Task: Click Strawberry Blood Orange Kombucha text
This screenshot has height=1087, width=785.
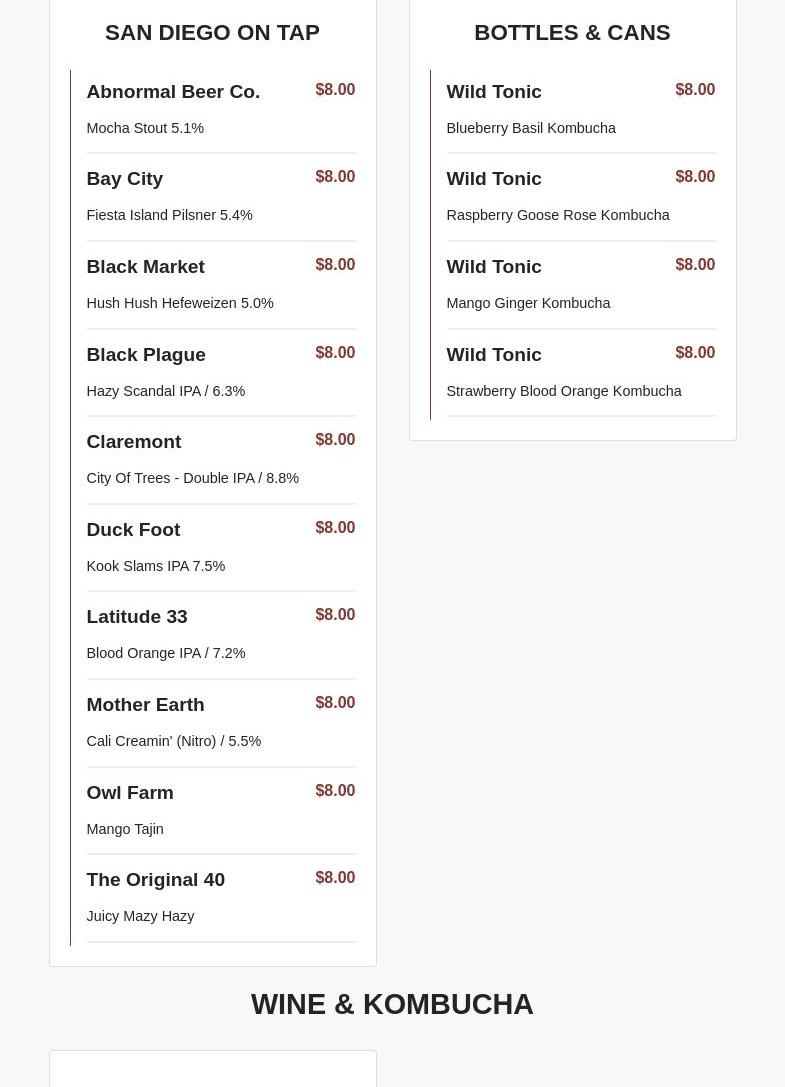Action: point(563,391)
